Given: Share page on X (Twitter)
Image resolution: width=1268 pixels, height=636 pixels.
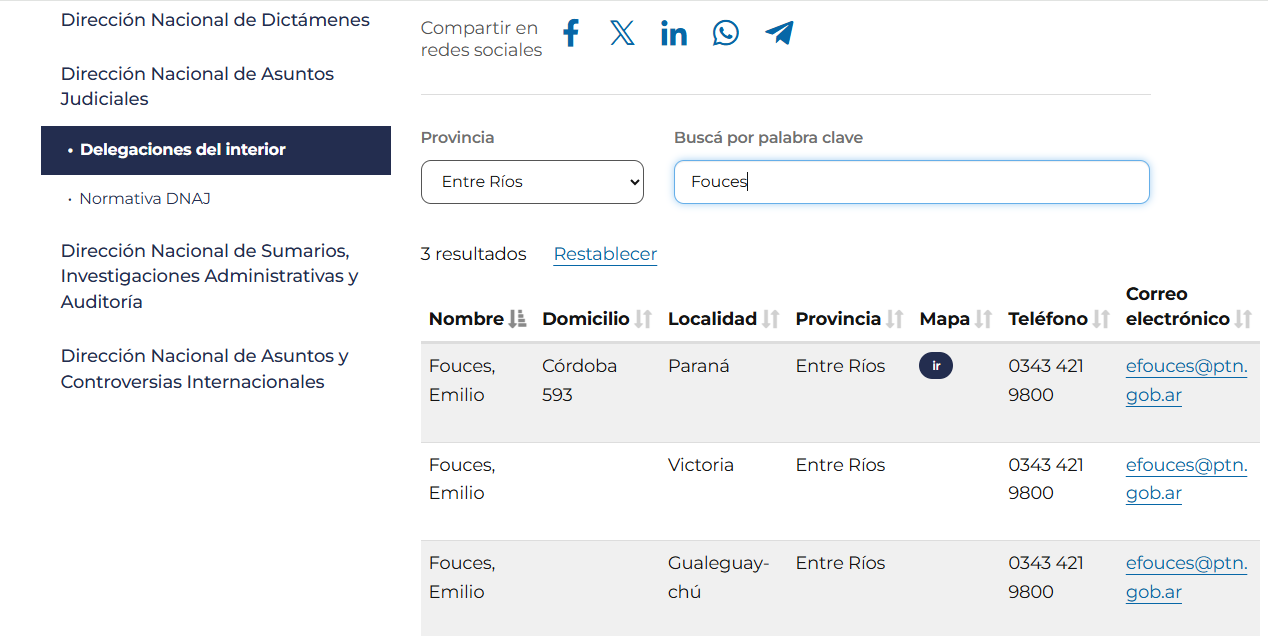Looking at the screenshot, I should coord(622,34).
